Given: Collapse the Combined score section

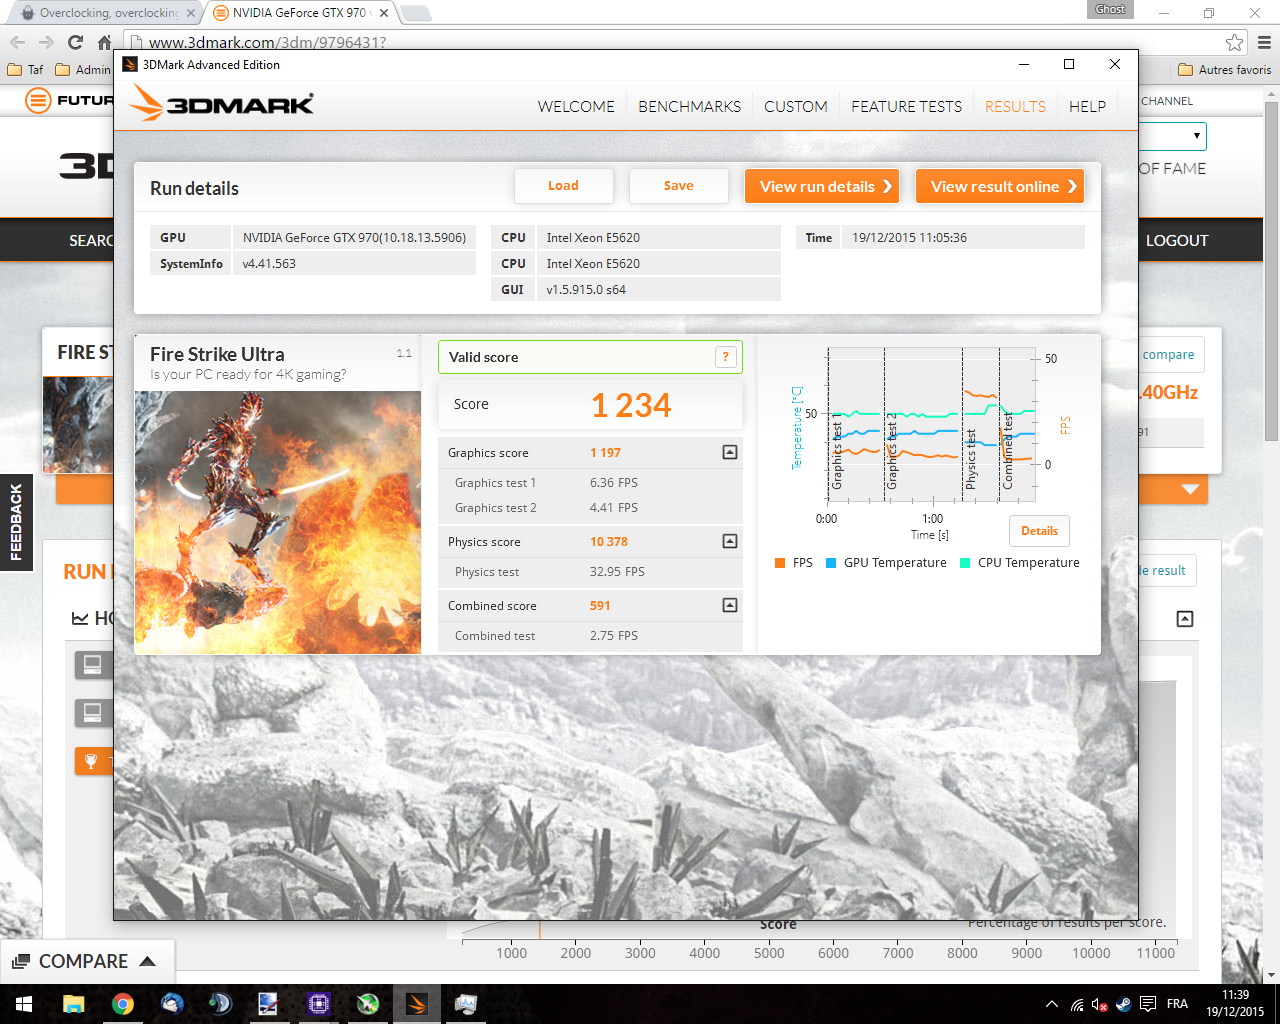Looking at the screenshot, I should tap(730, 605).
